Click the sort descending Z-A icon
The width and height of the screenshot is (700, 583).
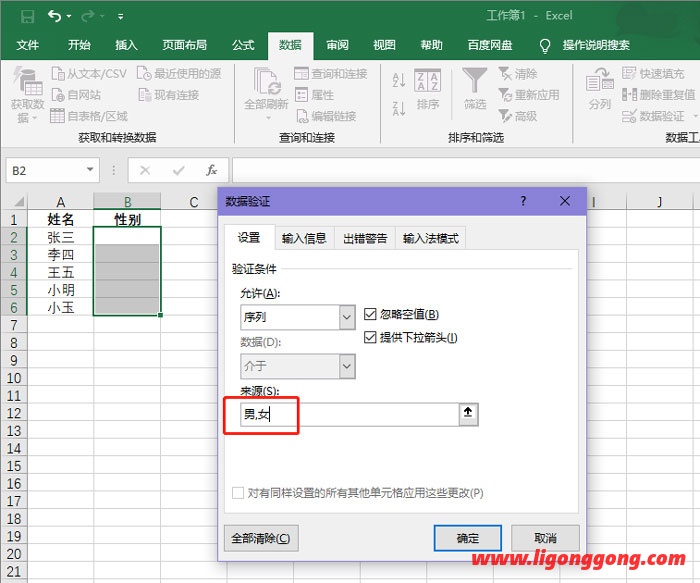pos(399,108)
